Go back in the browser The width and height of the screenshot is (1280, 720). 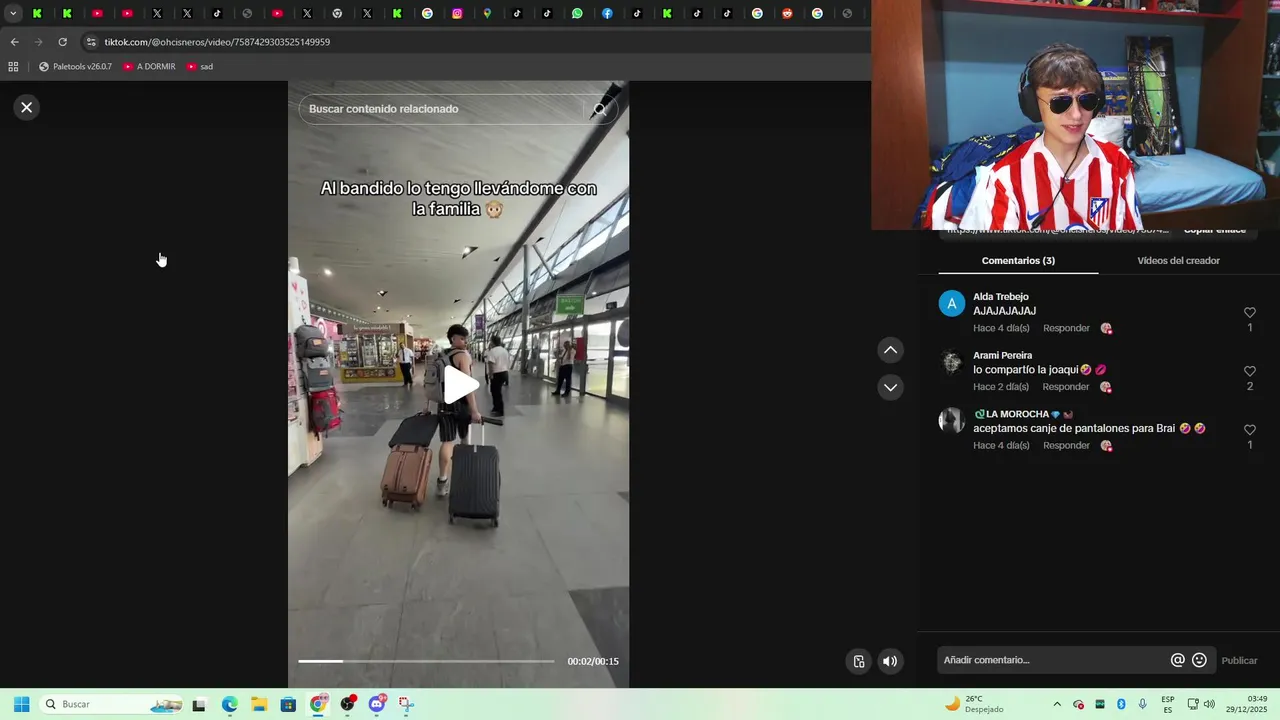14,42
